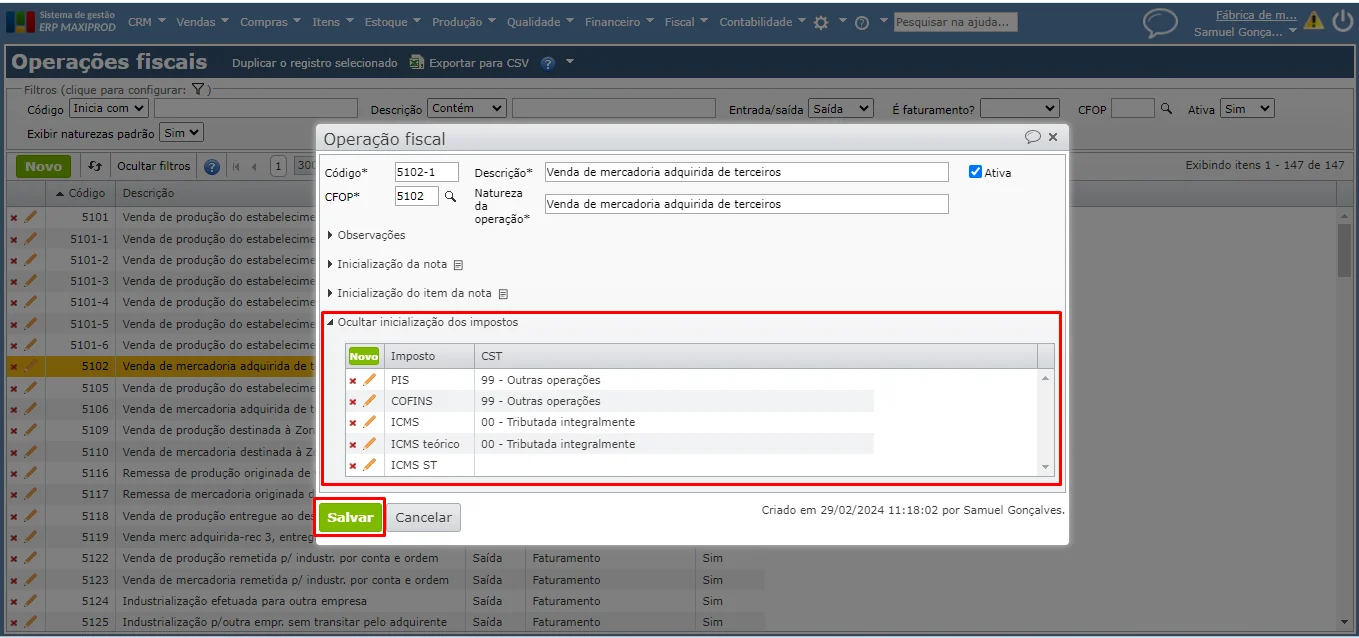Open the Vendas menu
Screen dimensions: 1359x638
pos(202,21)
